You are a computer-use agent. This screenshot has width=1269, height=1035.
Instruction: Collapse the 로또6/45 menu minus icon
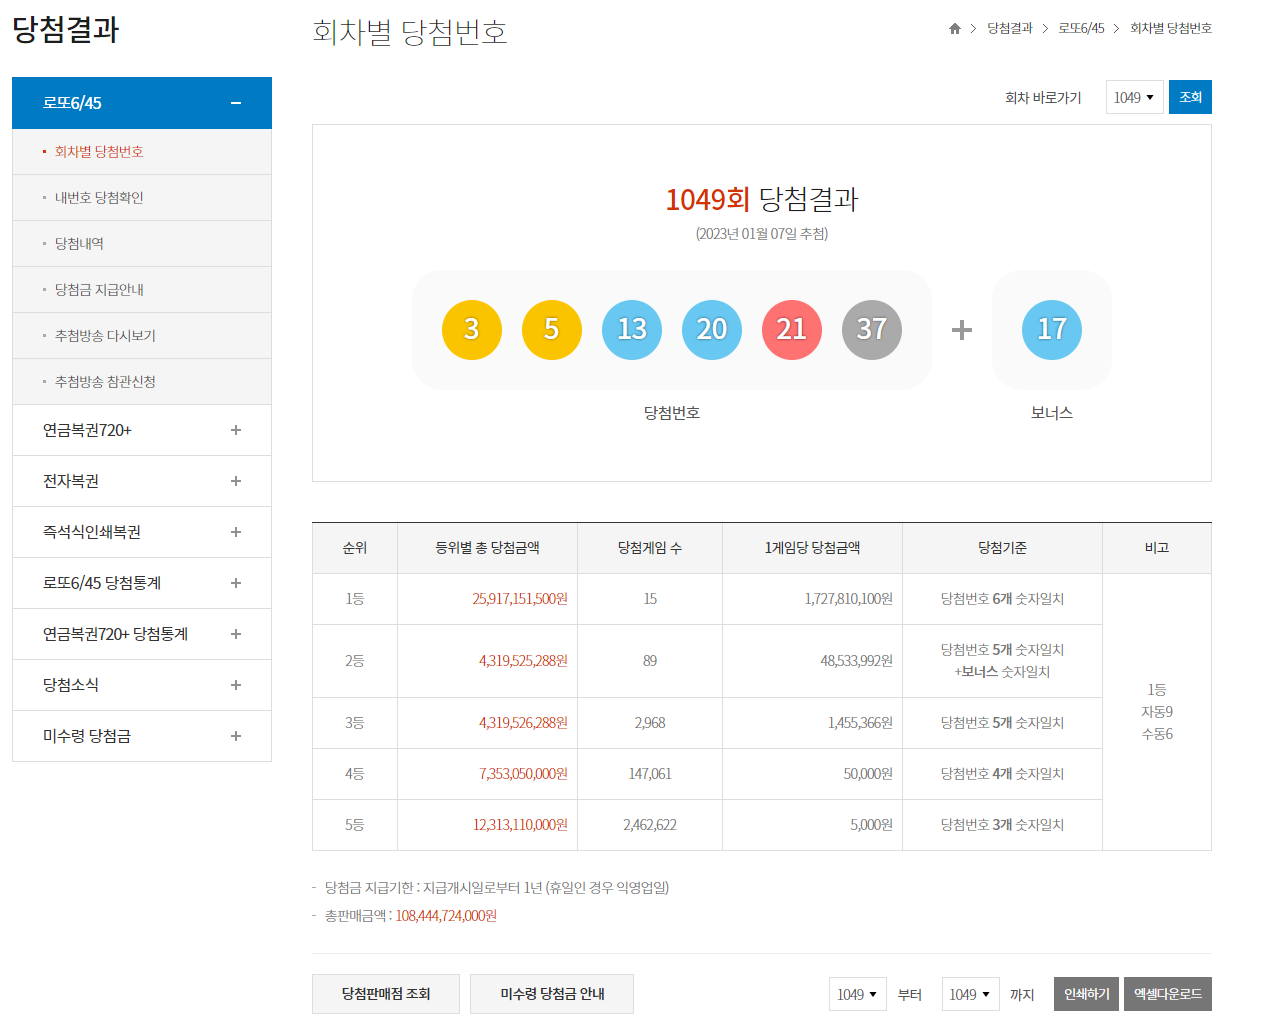coord(236,103)
